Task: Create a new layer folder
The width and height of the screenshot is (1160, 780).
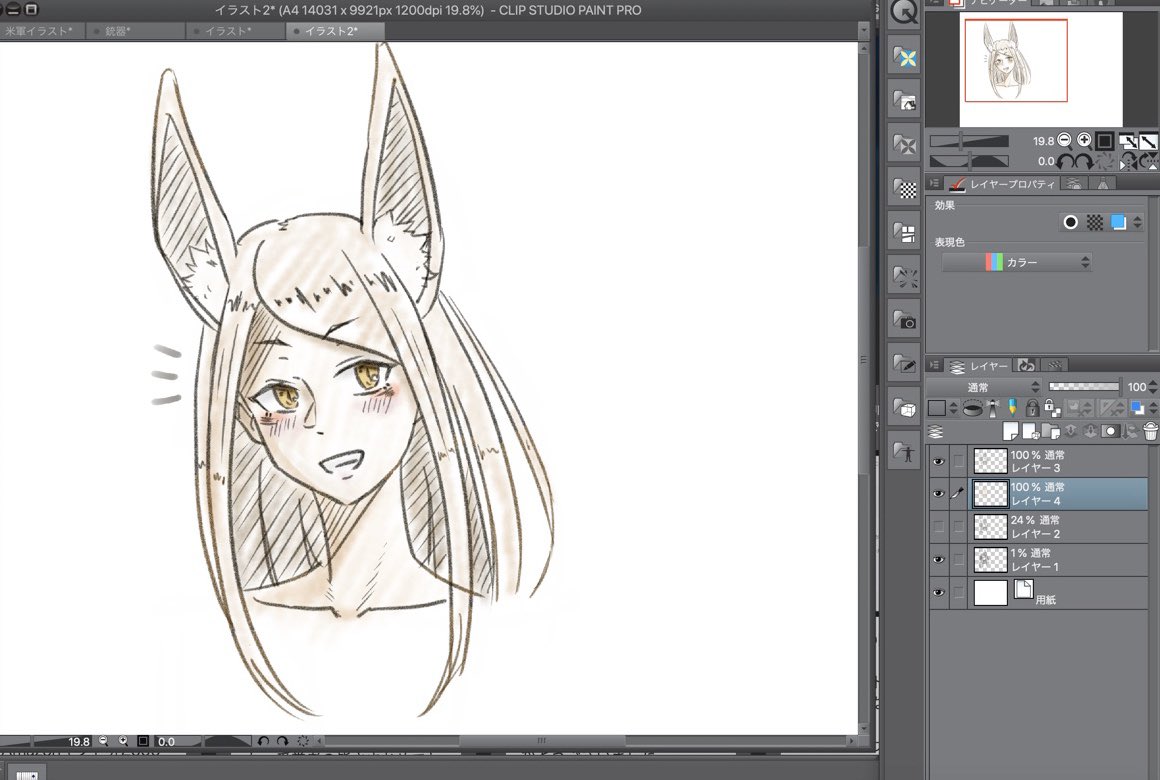Action: (x=1050, y=431)
